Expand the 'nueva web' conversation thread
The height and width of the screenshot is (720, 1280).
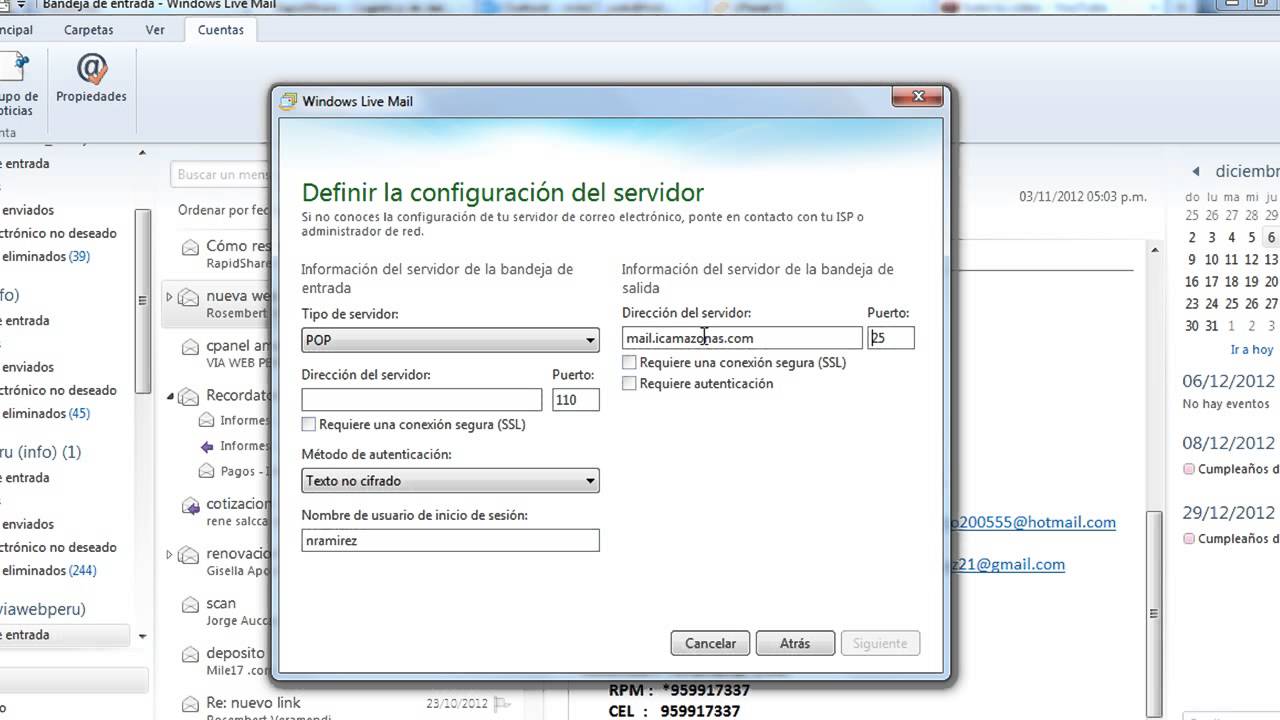point(169,297)
